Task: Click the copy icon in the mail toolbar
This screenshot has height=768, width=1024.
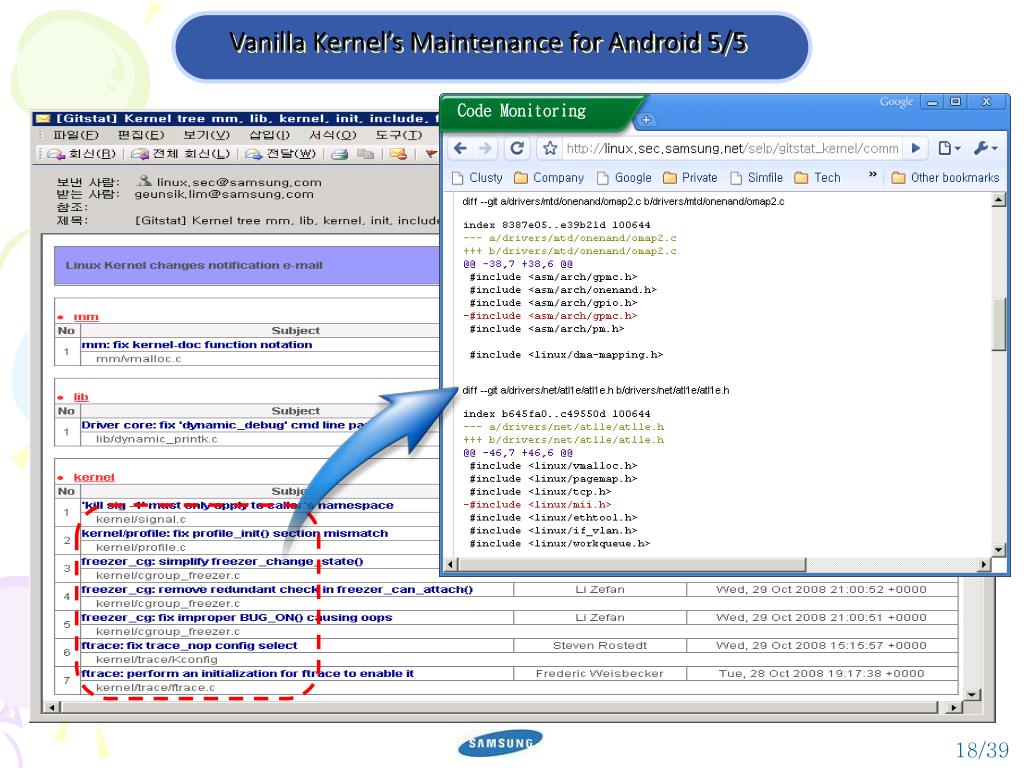Action: [x=366, y=154]
